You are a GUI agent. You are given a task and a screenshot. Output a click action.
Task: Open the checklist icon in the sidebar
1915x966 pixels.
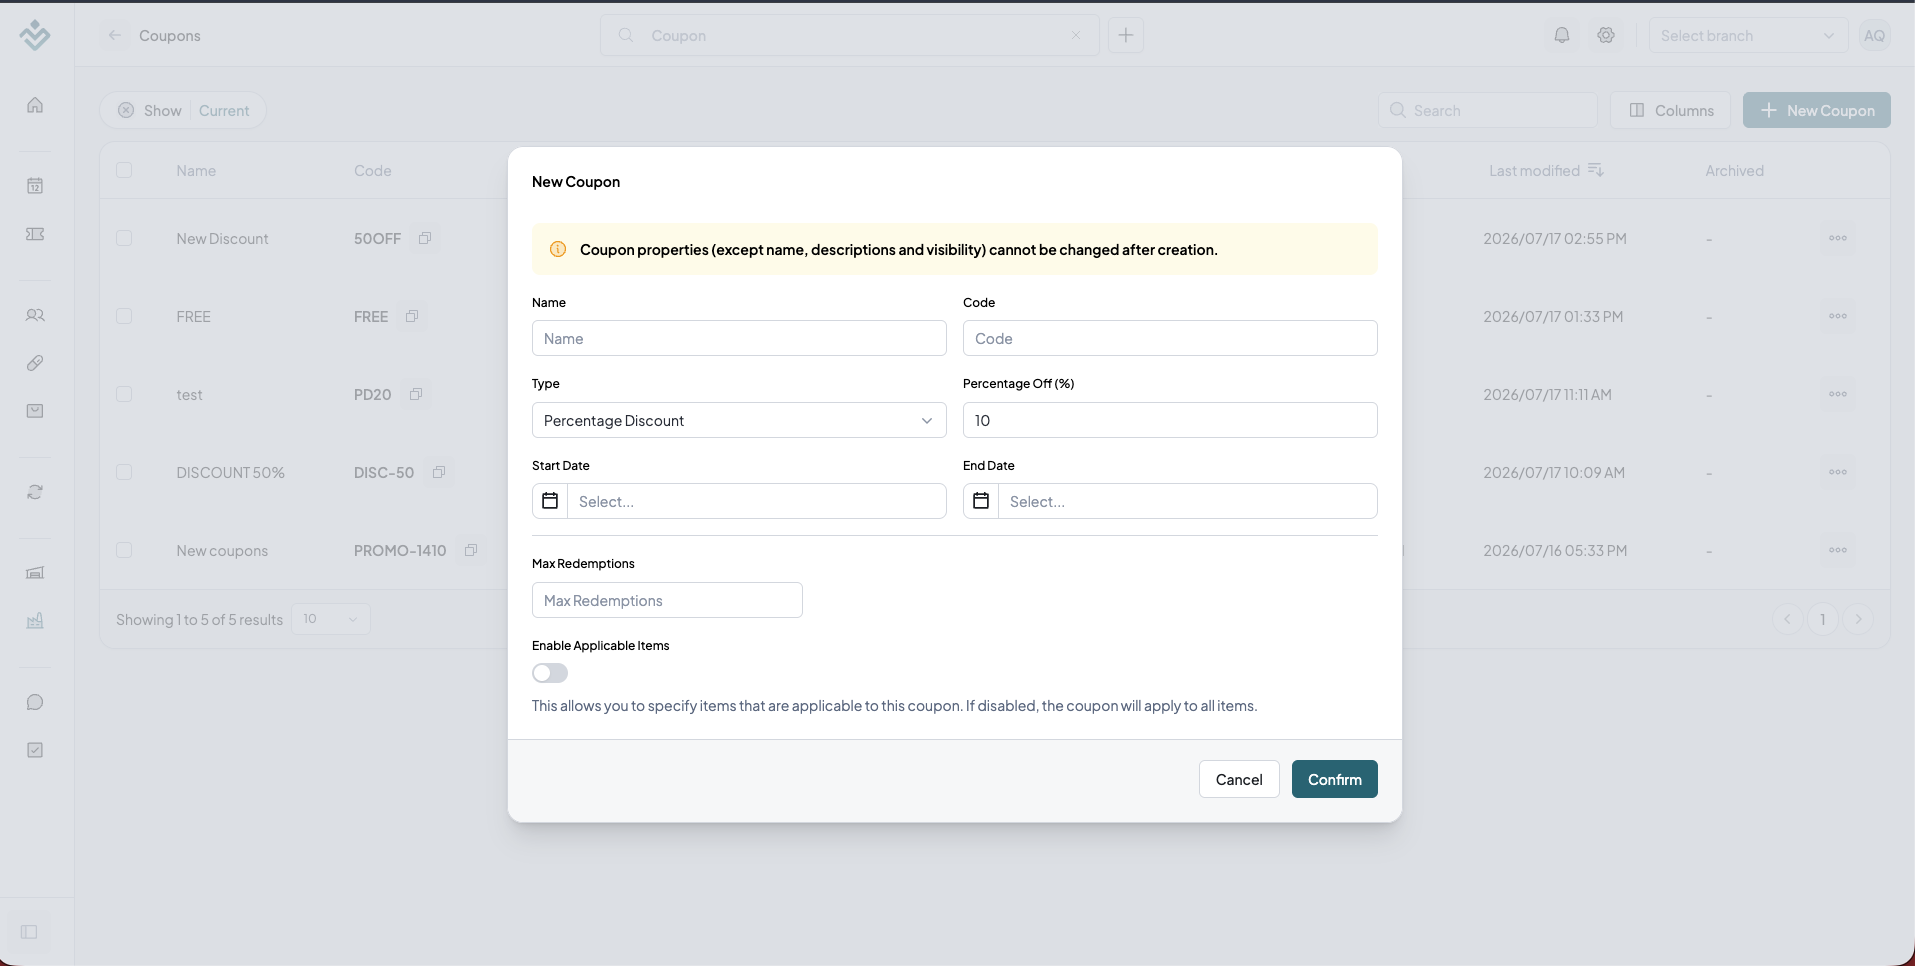click(35, 750)
